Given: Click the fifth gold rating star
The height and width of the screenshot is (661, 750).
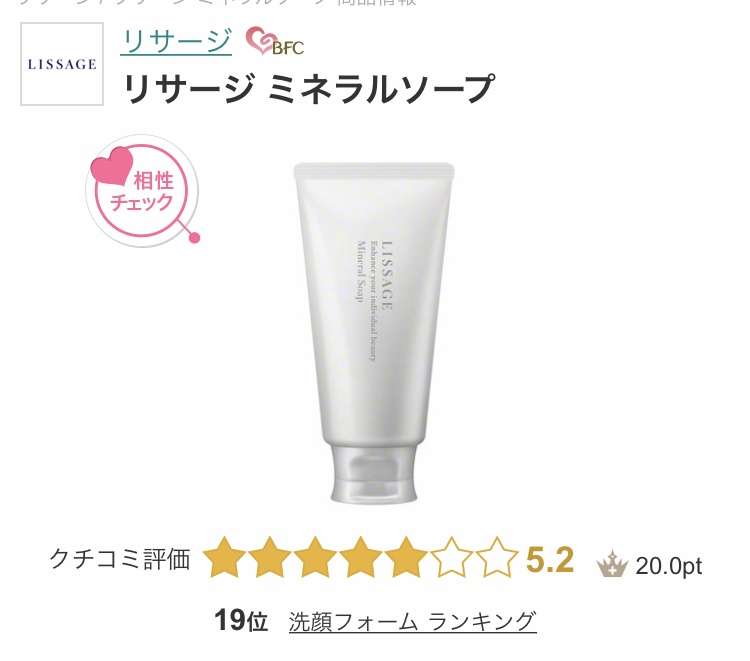Looking at the screenshot, I should point(406,558).
